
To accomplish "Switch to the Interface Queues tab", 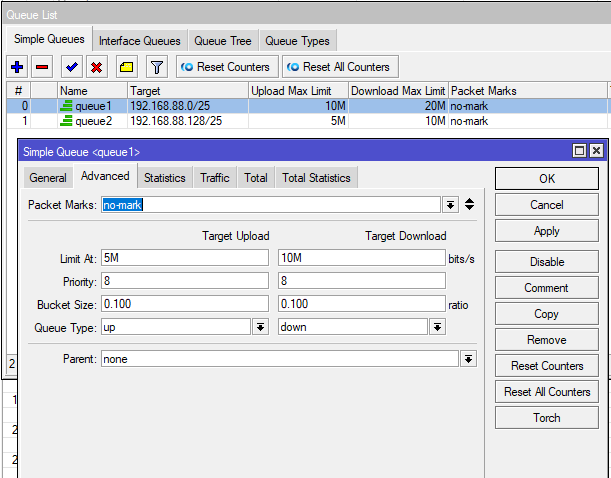I will pyautogui.click(x=139, y=41).
